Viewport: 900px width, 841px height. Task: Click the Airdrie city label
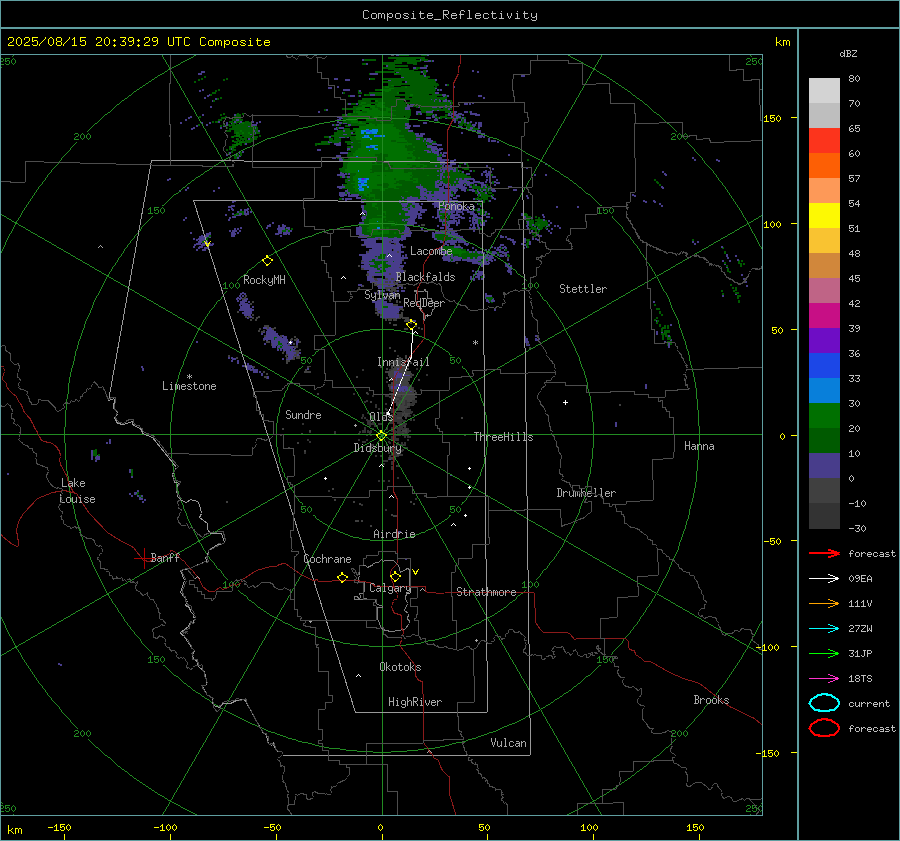tap(394, 534)
